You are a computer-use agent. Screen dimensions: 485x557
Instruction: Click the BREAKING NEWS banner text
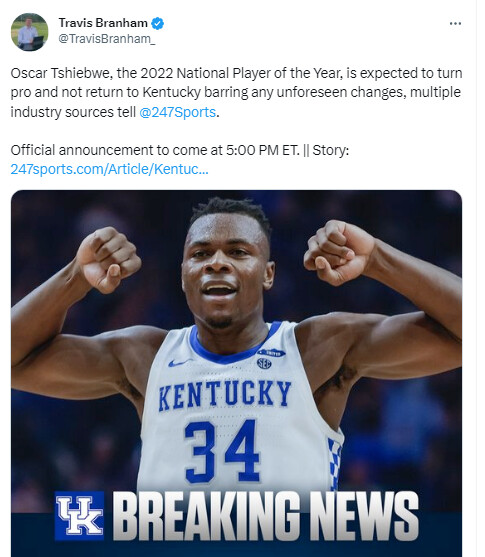click(x=265, y=516)
